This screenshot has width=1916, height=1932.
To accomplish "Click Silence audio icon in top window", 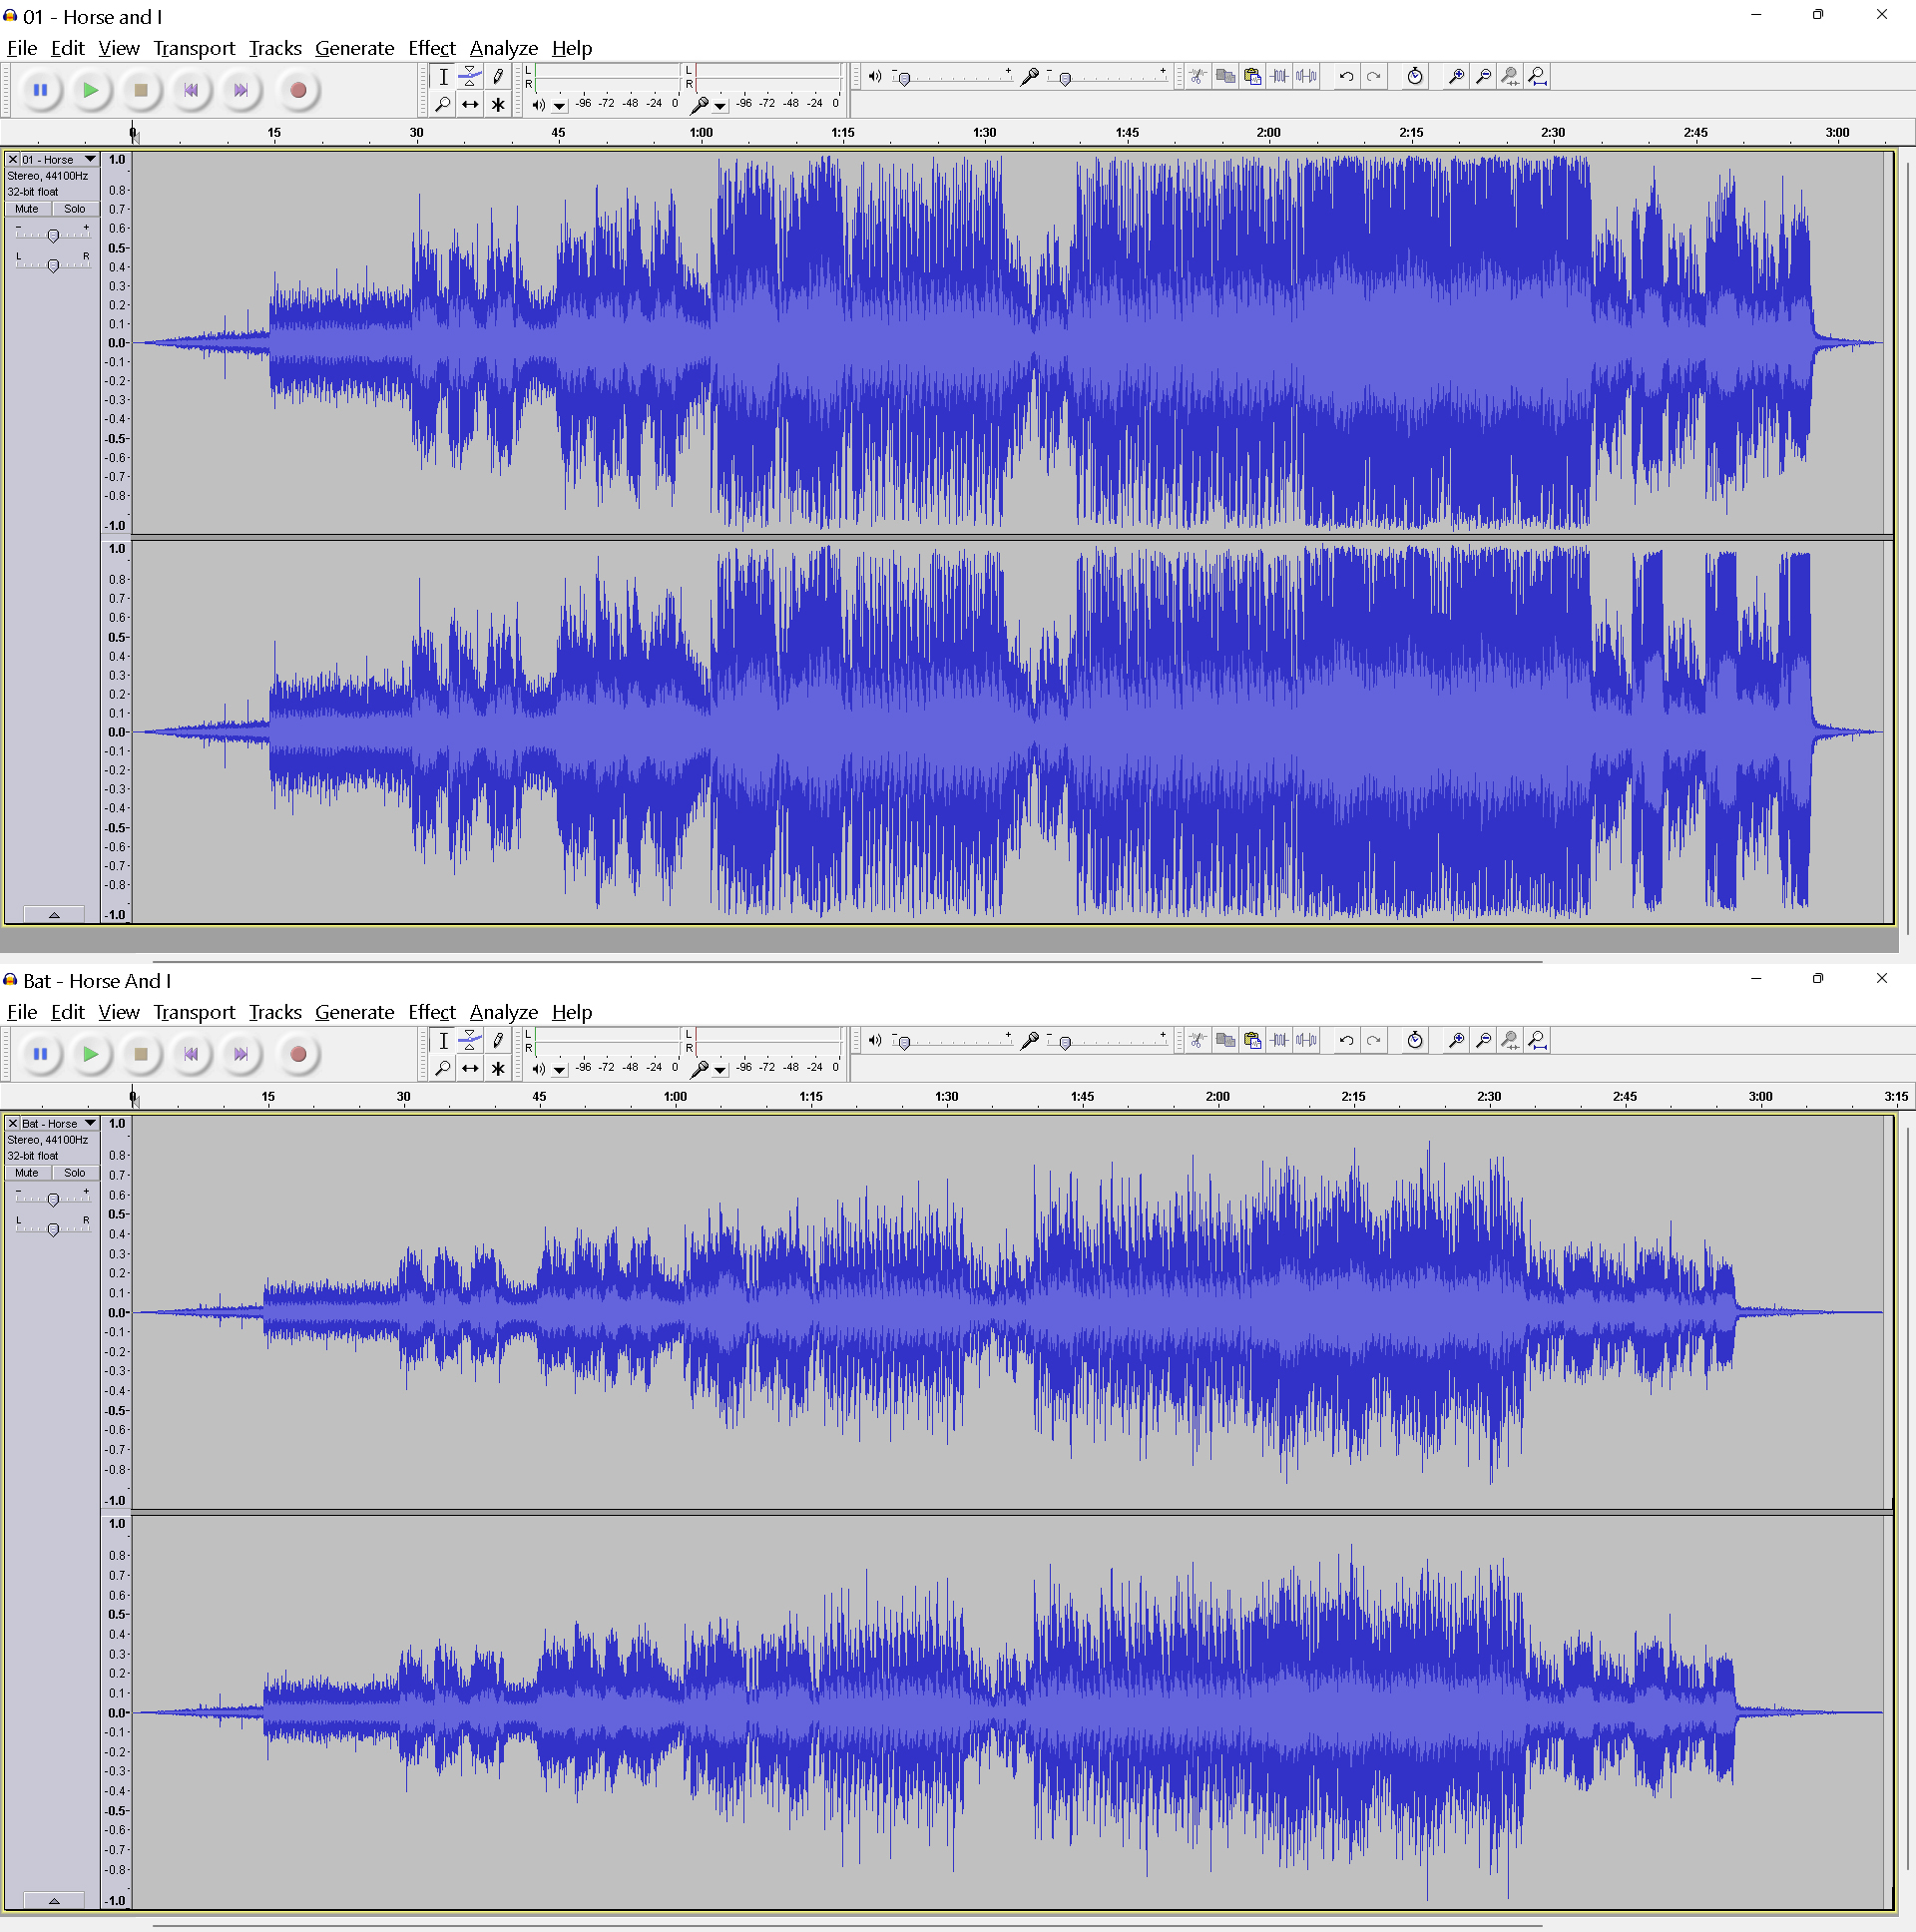I will coord(1306,76).
